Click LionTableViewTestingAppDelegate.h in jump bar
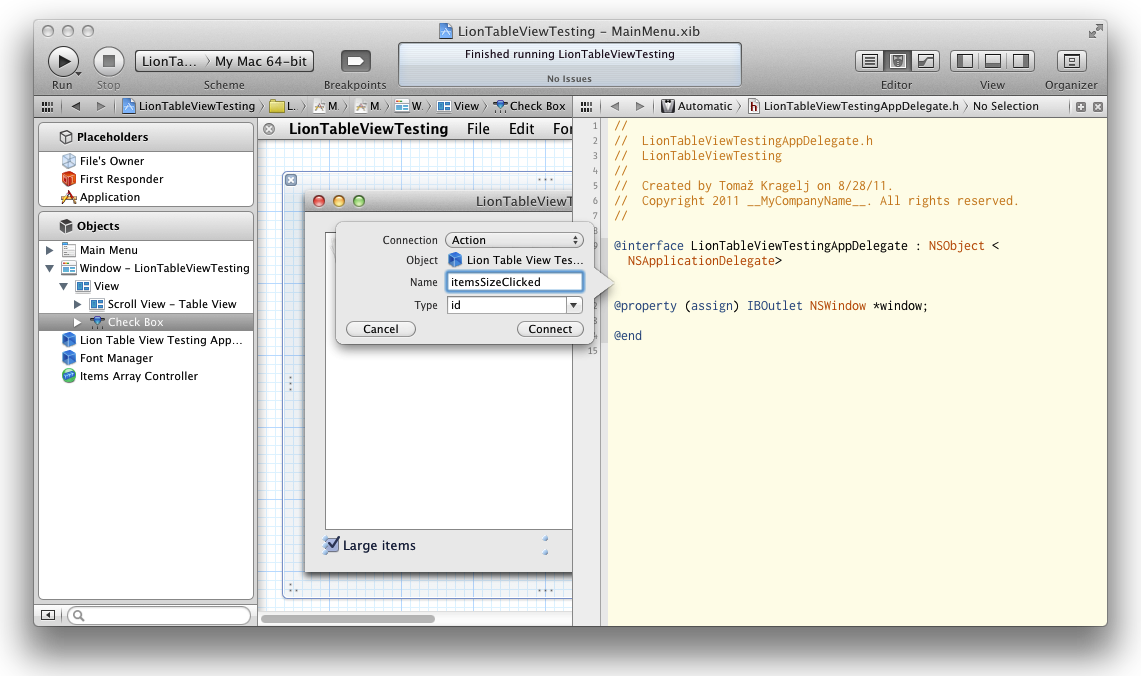Screen dimensions: 1141x676 pos(854,106)
